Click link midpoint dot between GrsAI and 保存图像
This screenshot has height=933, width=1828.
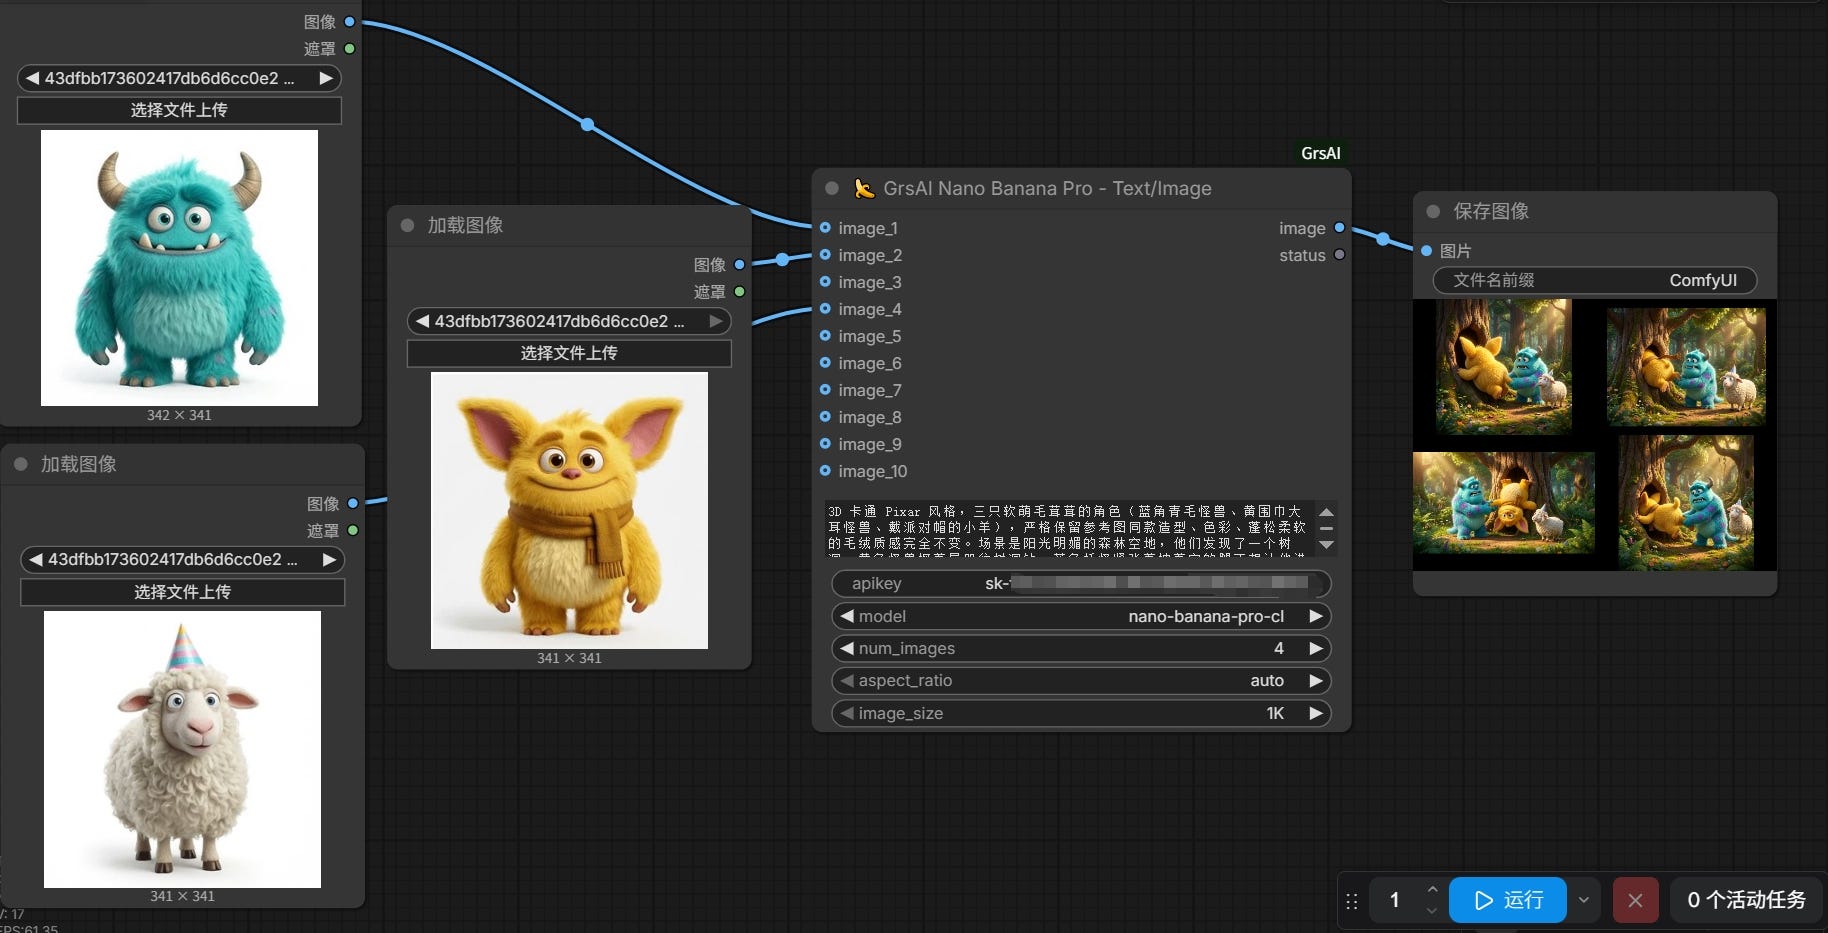(1383, 239)
